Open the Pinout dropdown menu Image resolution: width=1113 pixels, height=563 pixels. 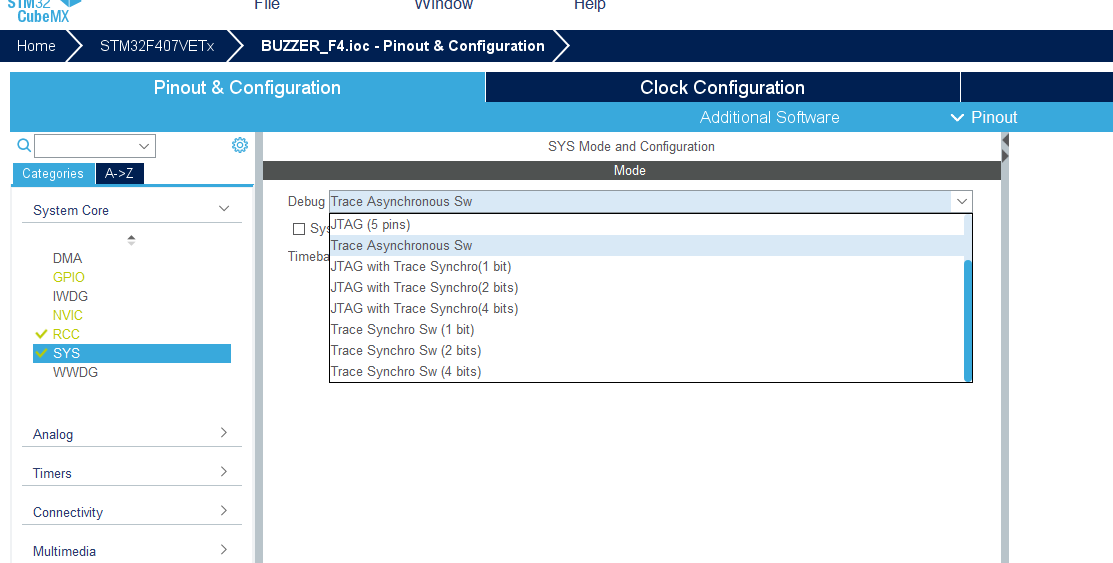point(984,117)
